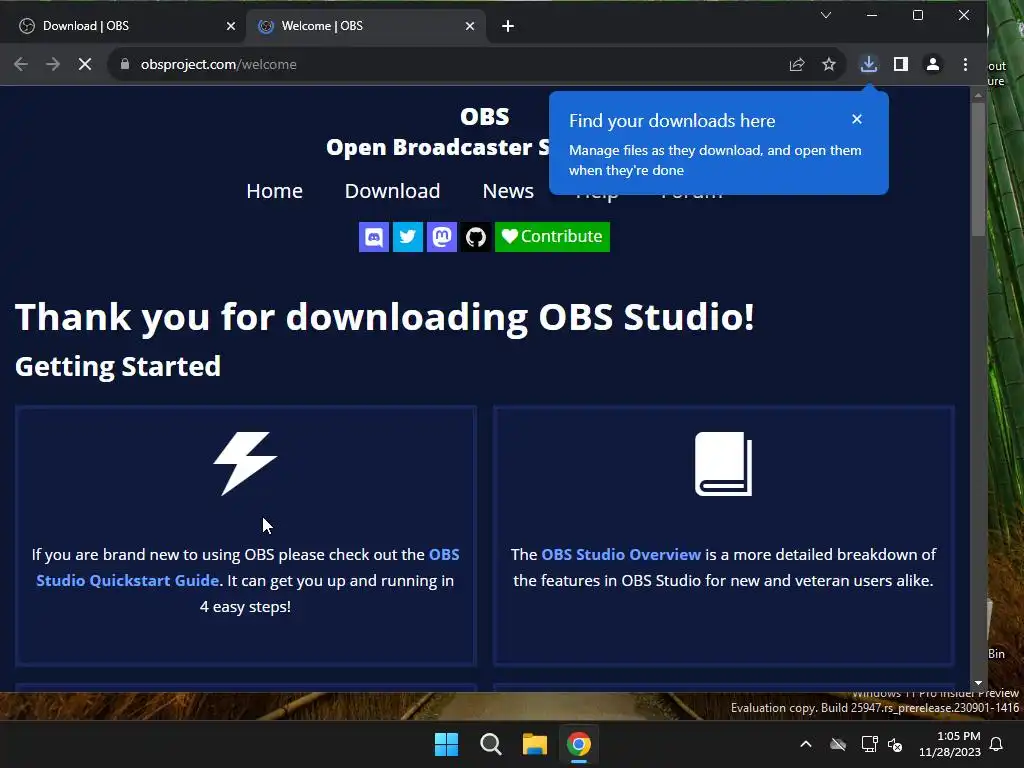Open the Mastodon icon link
The height and width of the screenshot is (768, 1024).
441,236
